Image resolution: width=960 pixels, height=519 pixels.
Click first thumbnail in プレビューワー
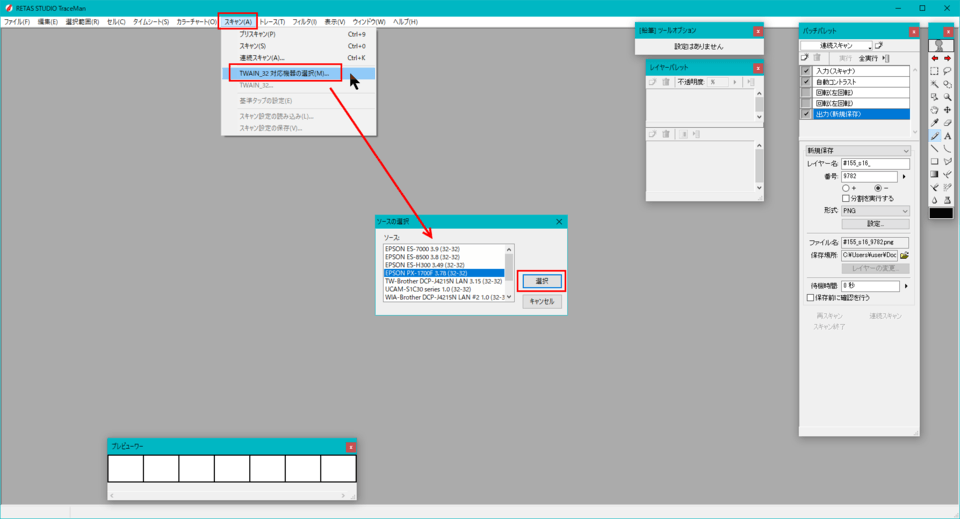[126, 468]
